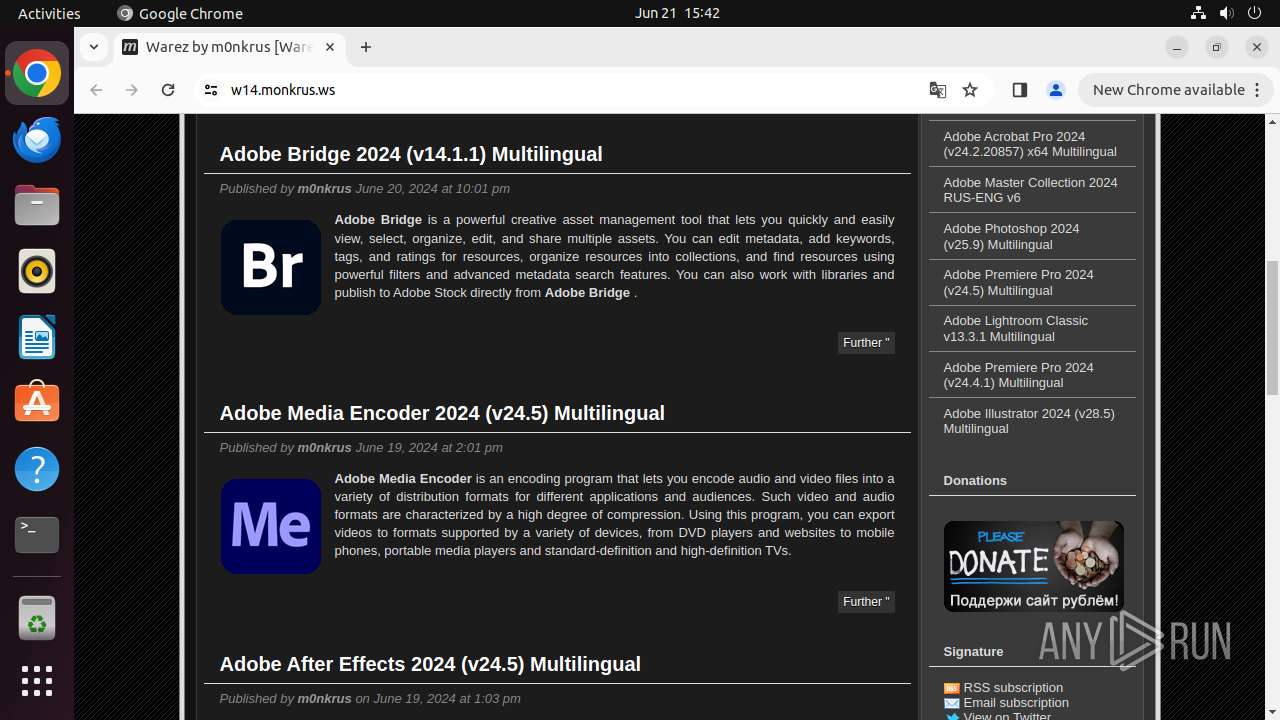Screen dimensions: 1280x720
Task: Launch Thunderbird mail from the dock
Action: [x=37, y=140]
